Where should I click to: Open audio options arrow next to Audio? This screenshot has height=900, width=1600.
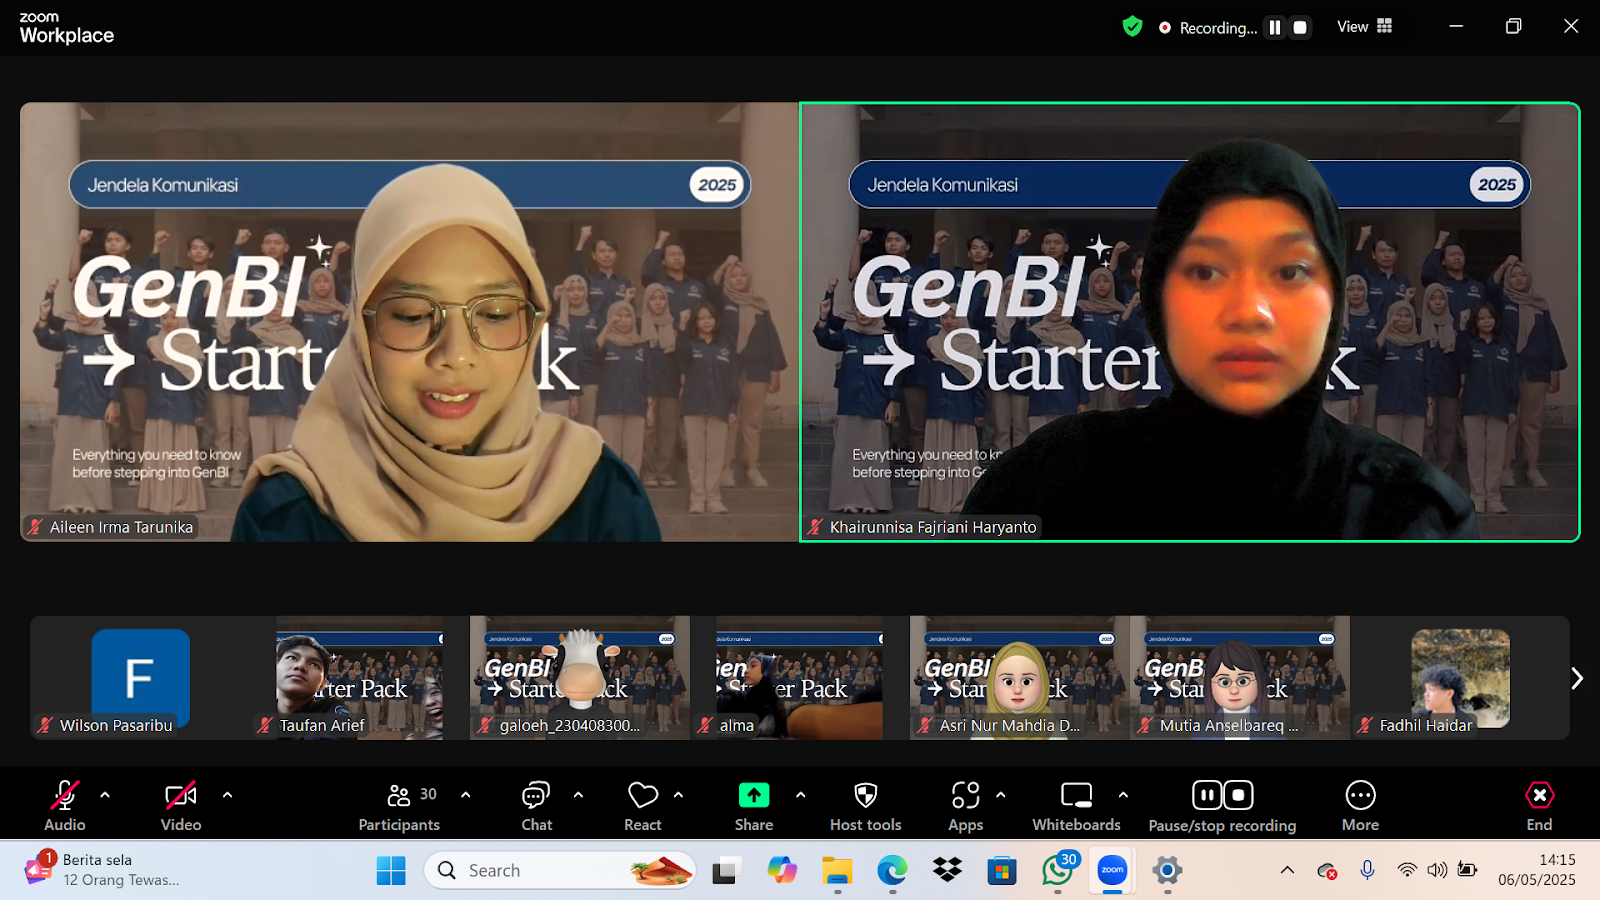(x=105, y=796)
